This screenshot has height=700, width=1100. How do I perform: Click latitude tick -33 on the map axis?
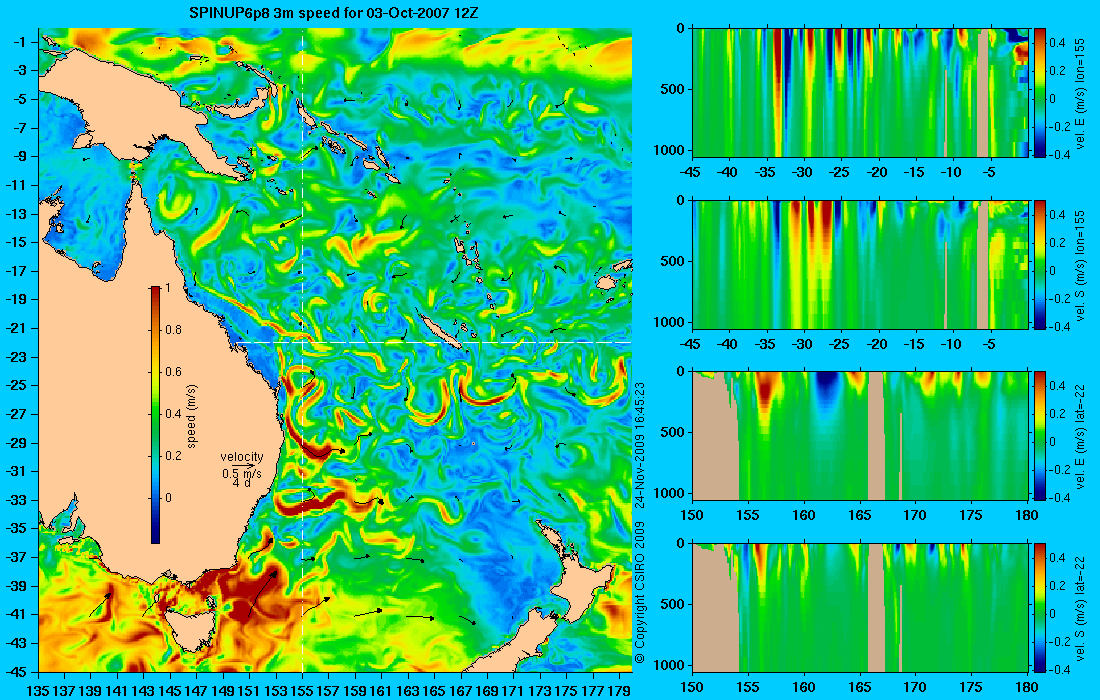pos(16,500)
